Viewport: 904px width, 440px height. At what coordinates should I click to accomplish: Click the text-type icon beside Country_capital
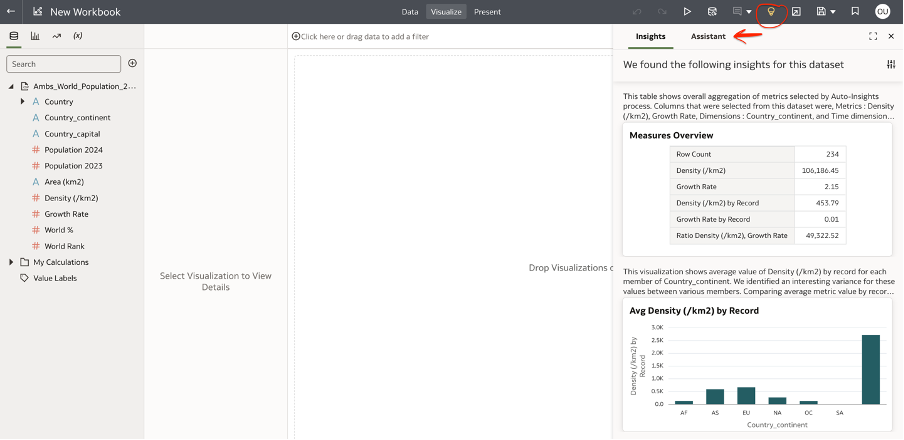click(36, 134)
